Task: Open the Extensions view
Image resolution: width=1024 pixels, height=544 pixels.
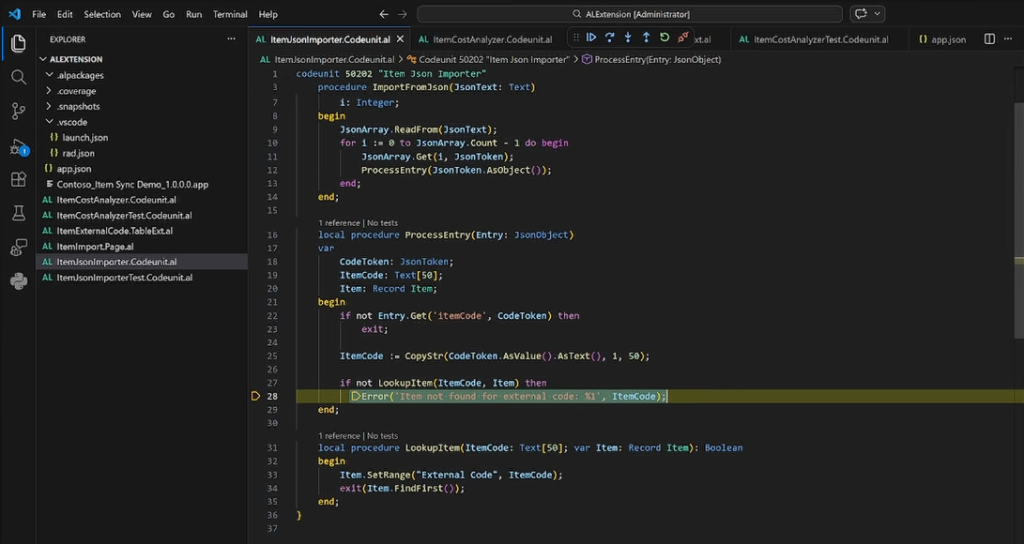Action: [18, 180]
